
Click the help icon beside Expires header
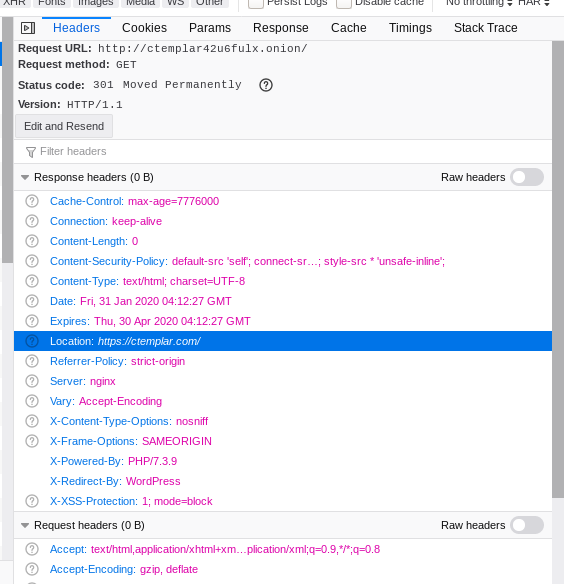point(32,321)
